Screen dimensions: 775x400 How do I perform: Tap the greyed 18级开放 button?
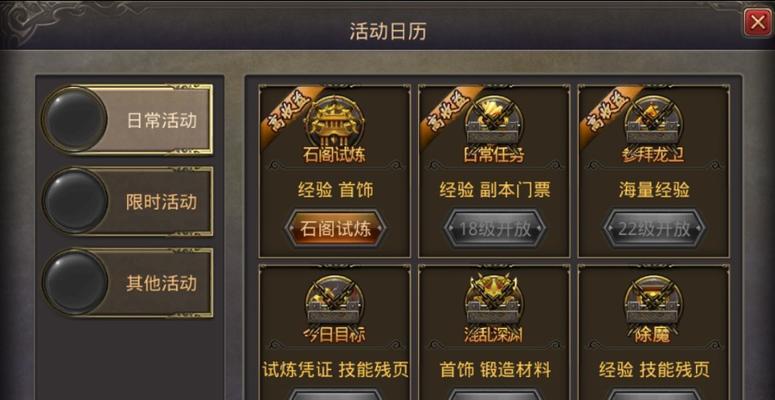495,229
